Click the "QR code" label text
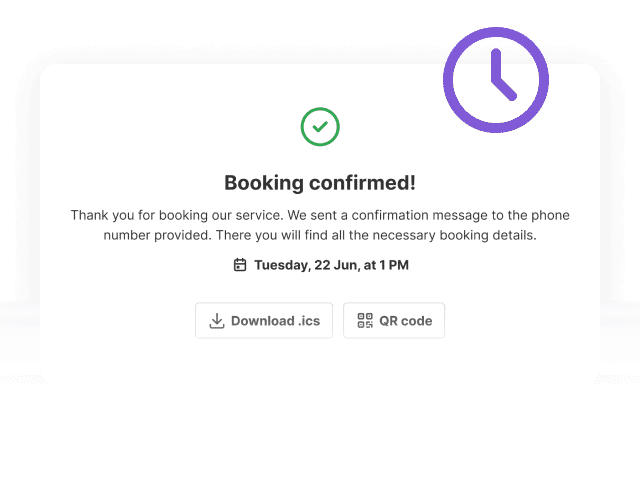Screen dimensions: 640x480 pyautogui.click(x=406, y=321)
